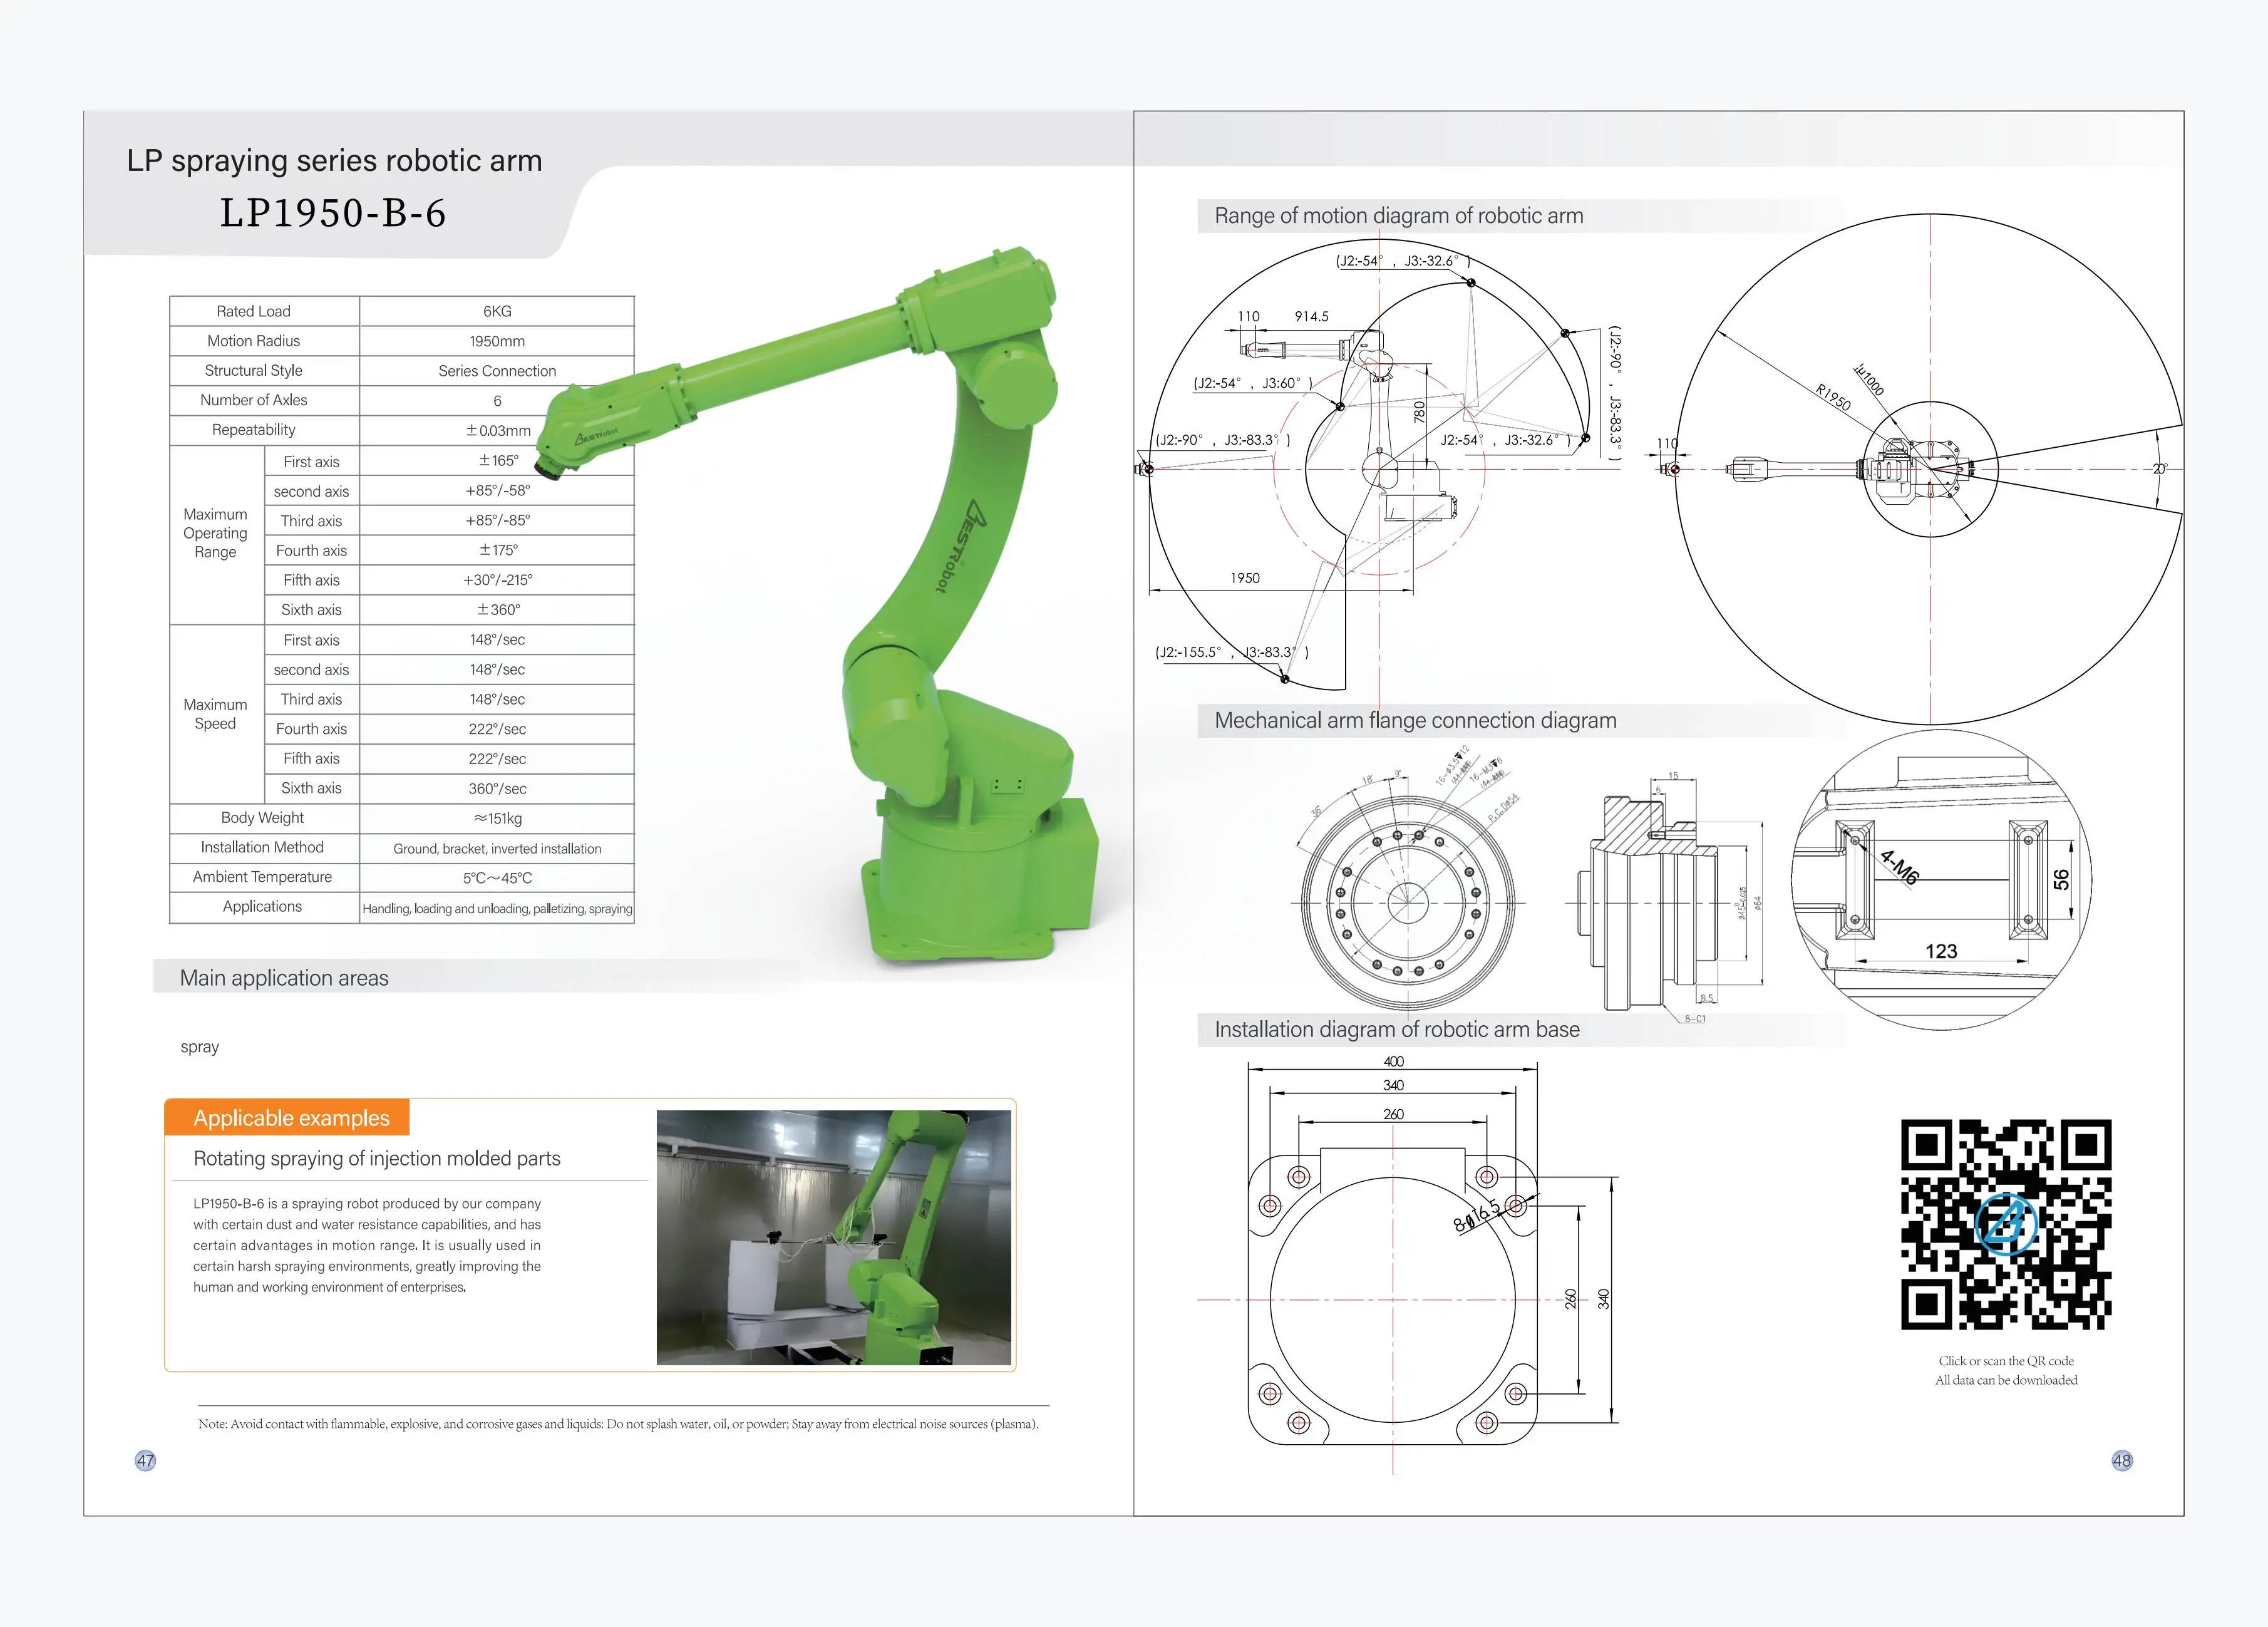The image size is (2268, 1627).
Task: Click the footer note starting 'Note: Avoid contact'
Action: [618, 1424]
